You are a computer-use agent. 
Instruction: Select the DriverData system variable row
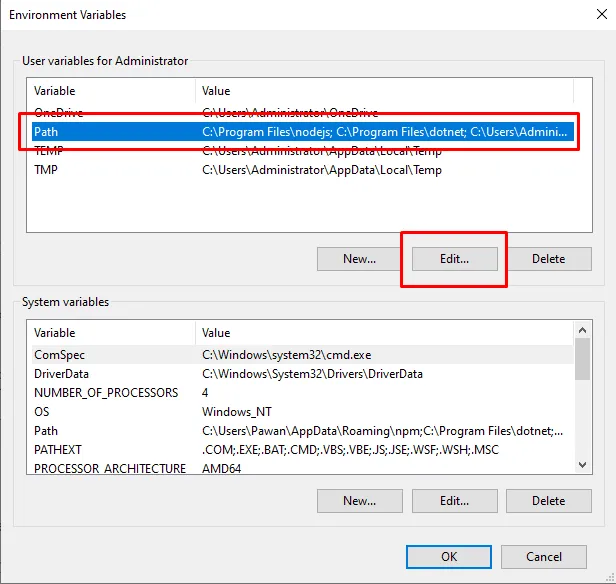[302, 373]
